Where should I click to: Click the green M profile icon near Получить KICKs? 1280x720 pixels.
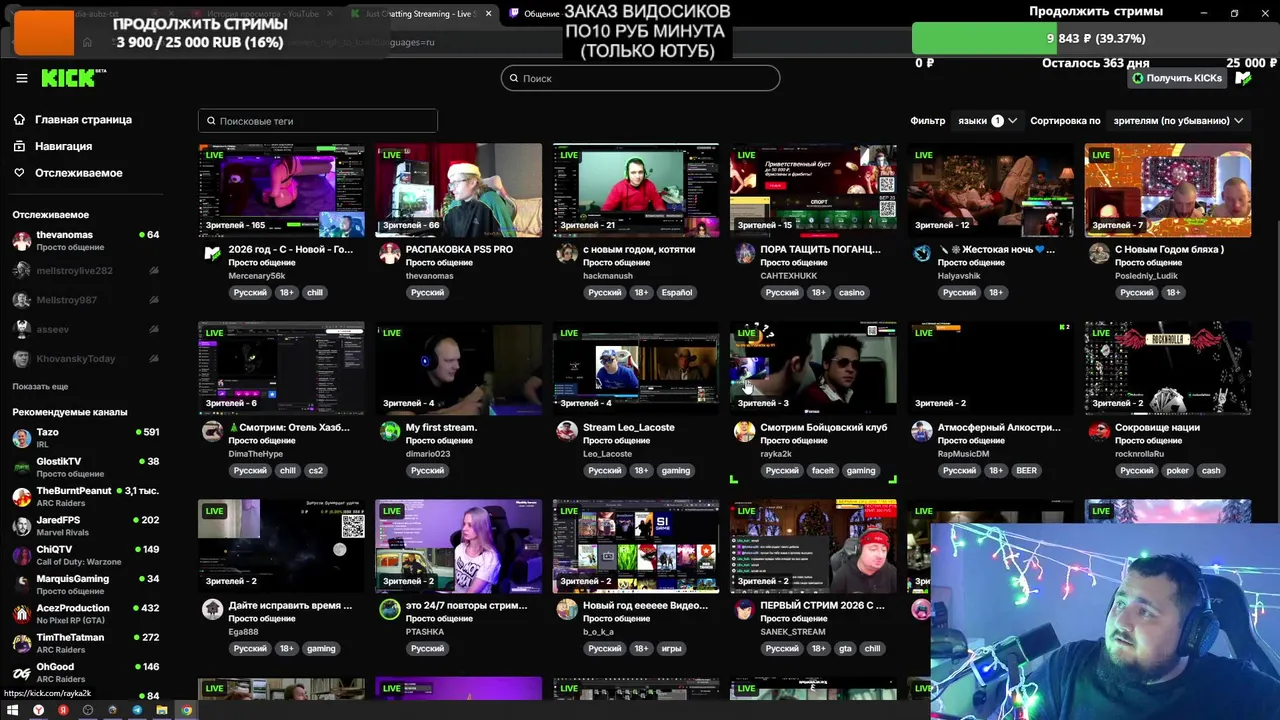1243,78
